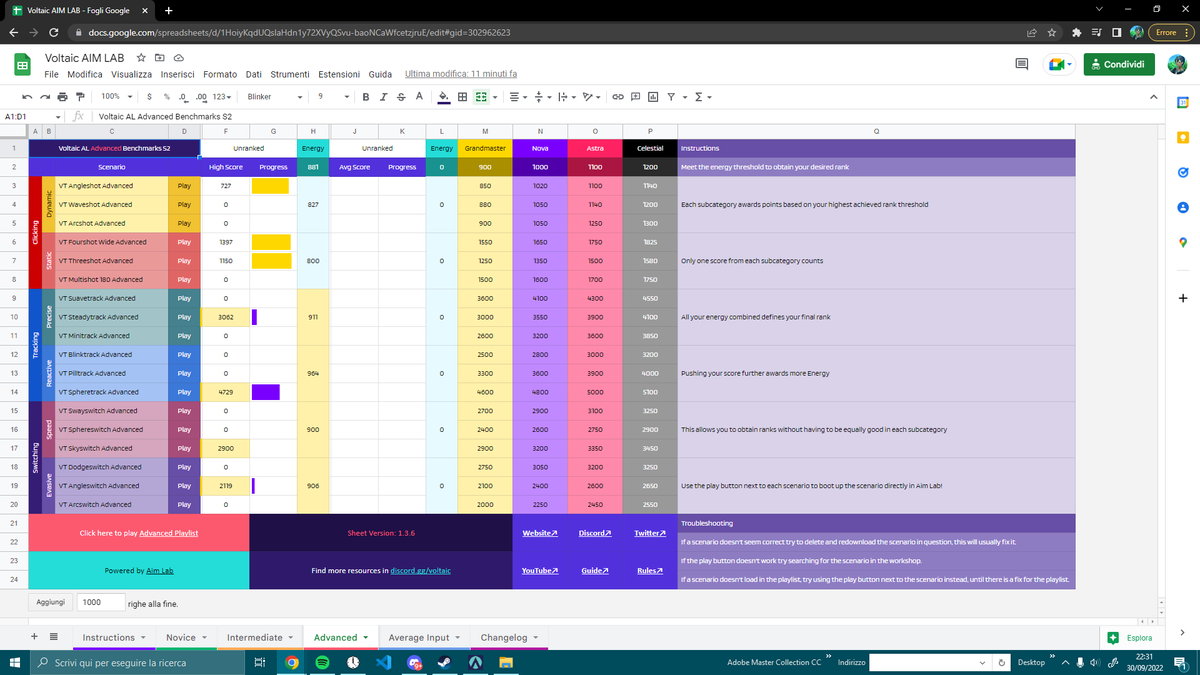Format as currency with dollar icon

149,96
